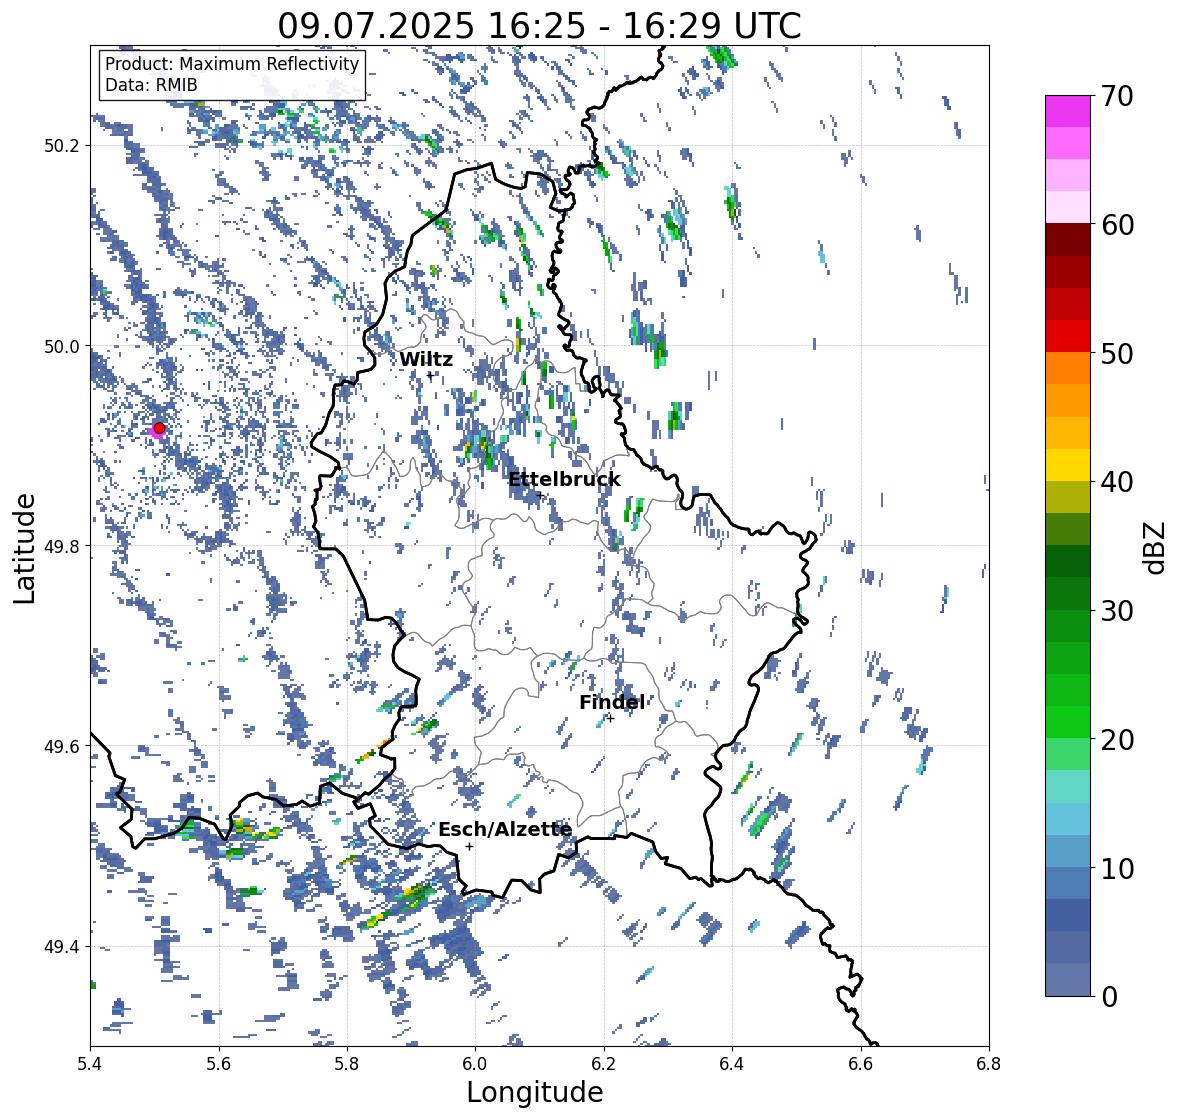Screen dimensions: 1179x1117
Task: Click the "Data: RMIB" legend line
Action: point(151,85)
